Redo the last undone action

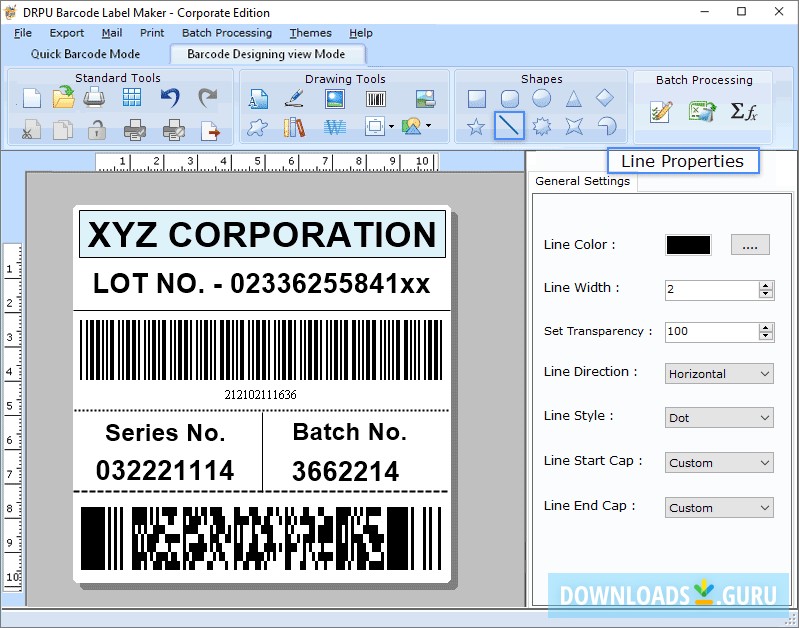[207, 97]
